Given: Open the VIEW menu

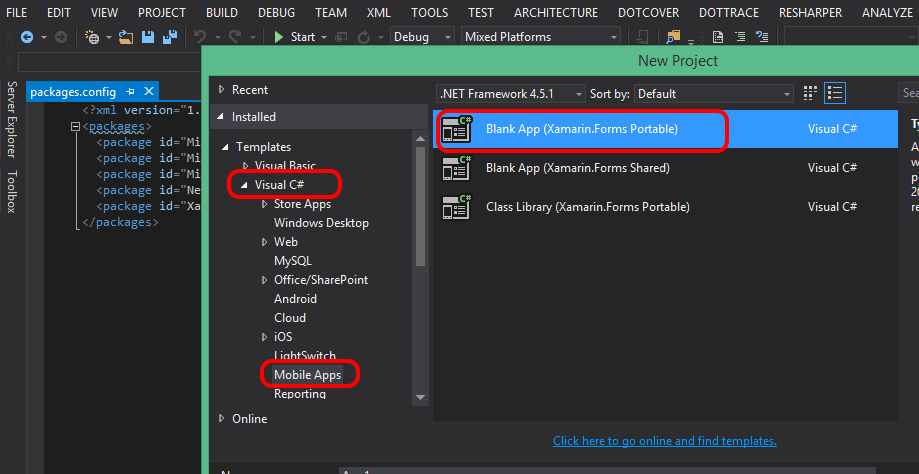Looking at the screenshot, I should coord(104,12).
